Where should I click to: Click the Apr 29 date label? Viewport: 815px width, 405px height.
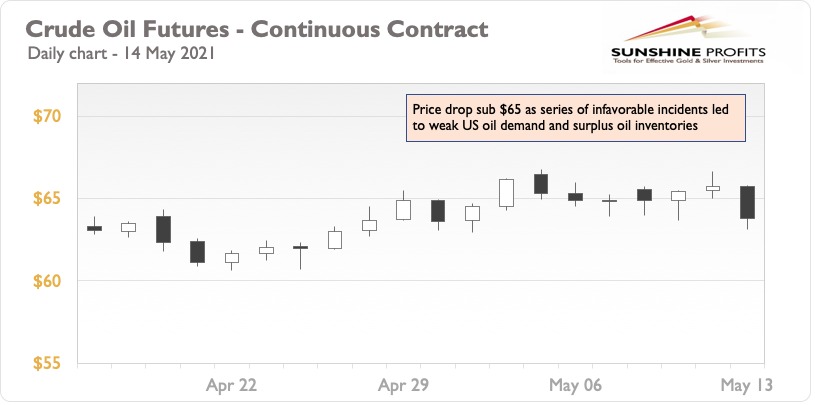click(x=404, y=385)
